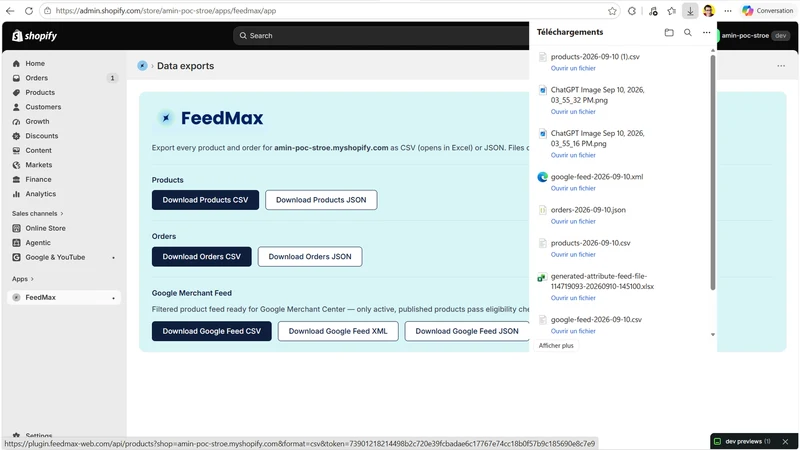Close the dev previews bar
The width and height of the screenshot is (800, 450).
coord(785,442)
